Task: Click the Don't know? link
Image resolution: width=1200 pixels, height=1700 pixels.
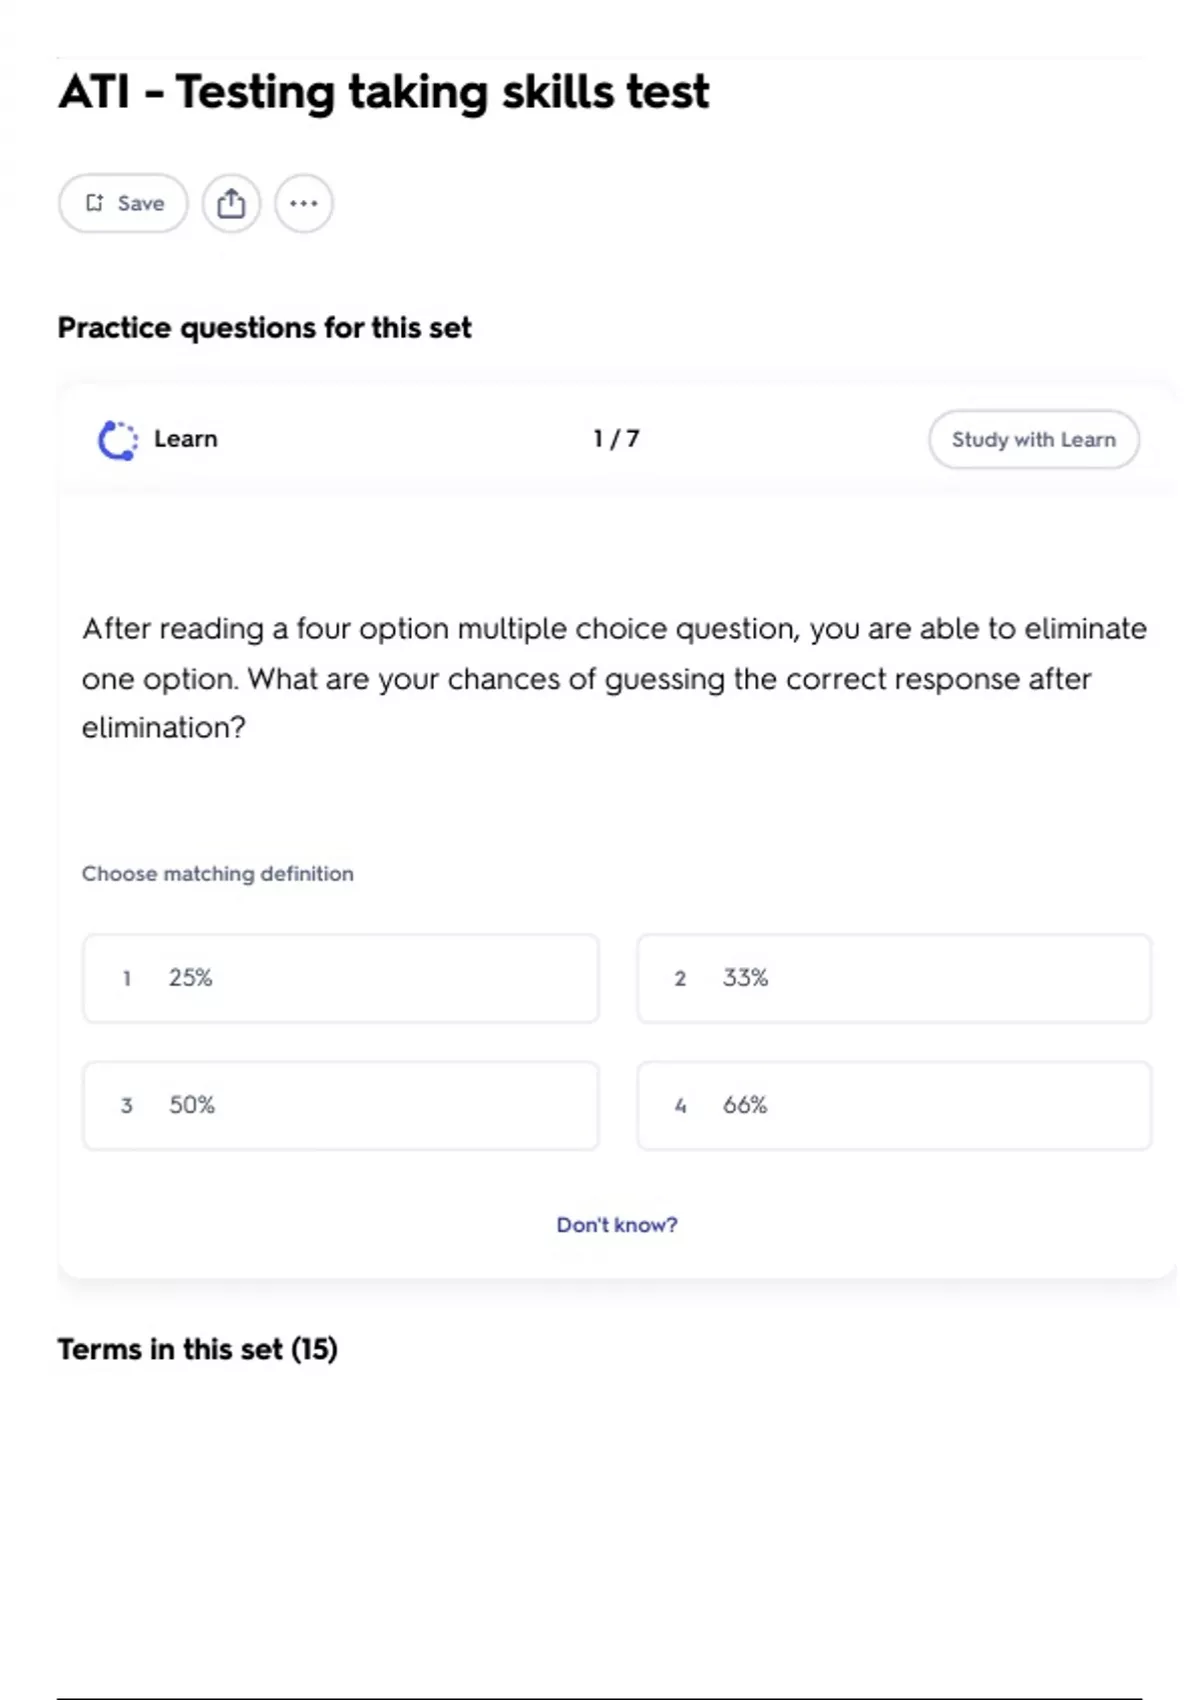Action: 617,1225
